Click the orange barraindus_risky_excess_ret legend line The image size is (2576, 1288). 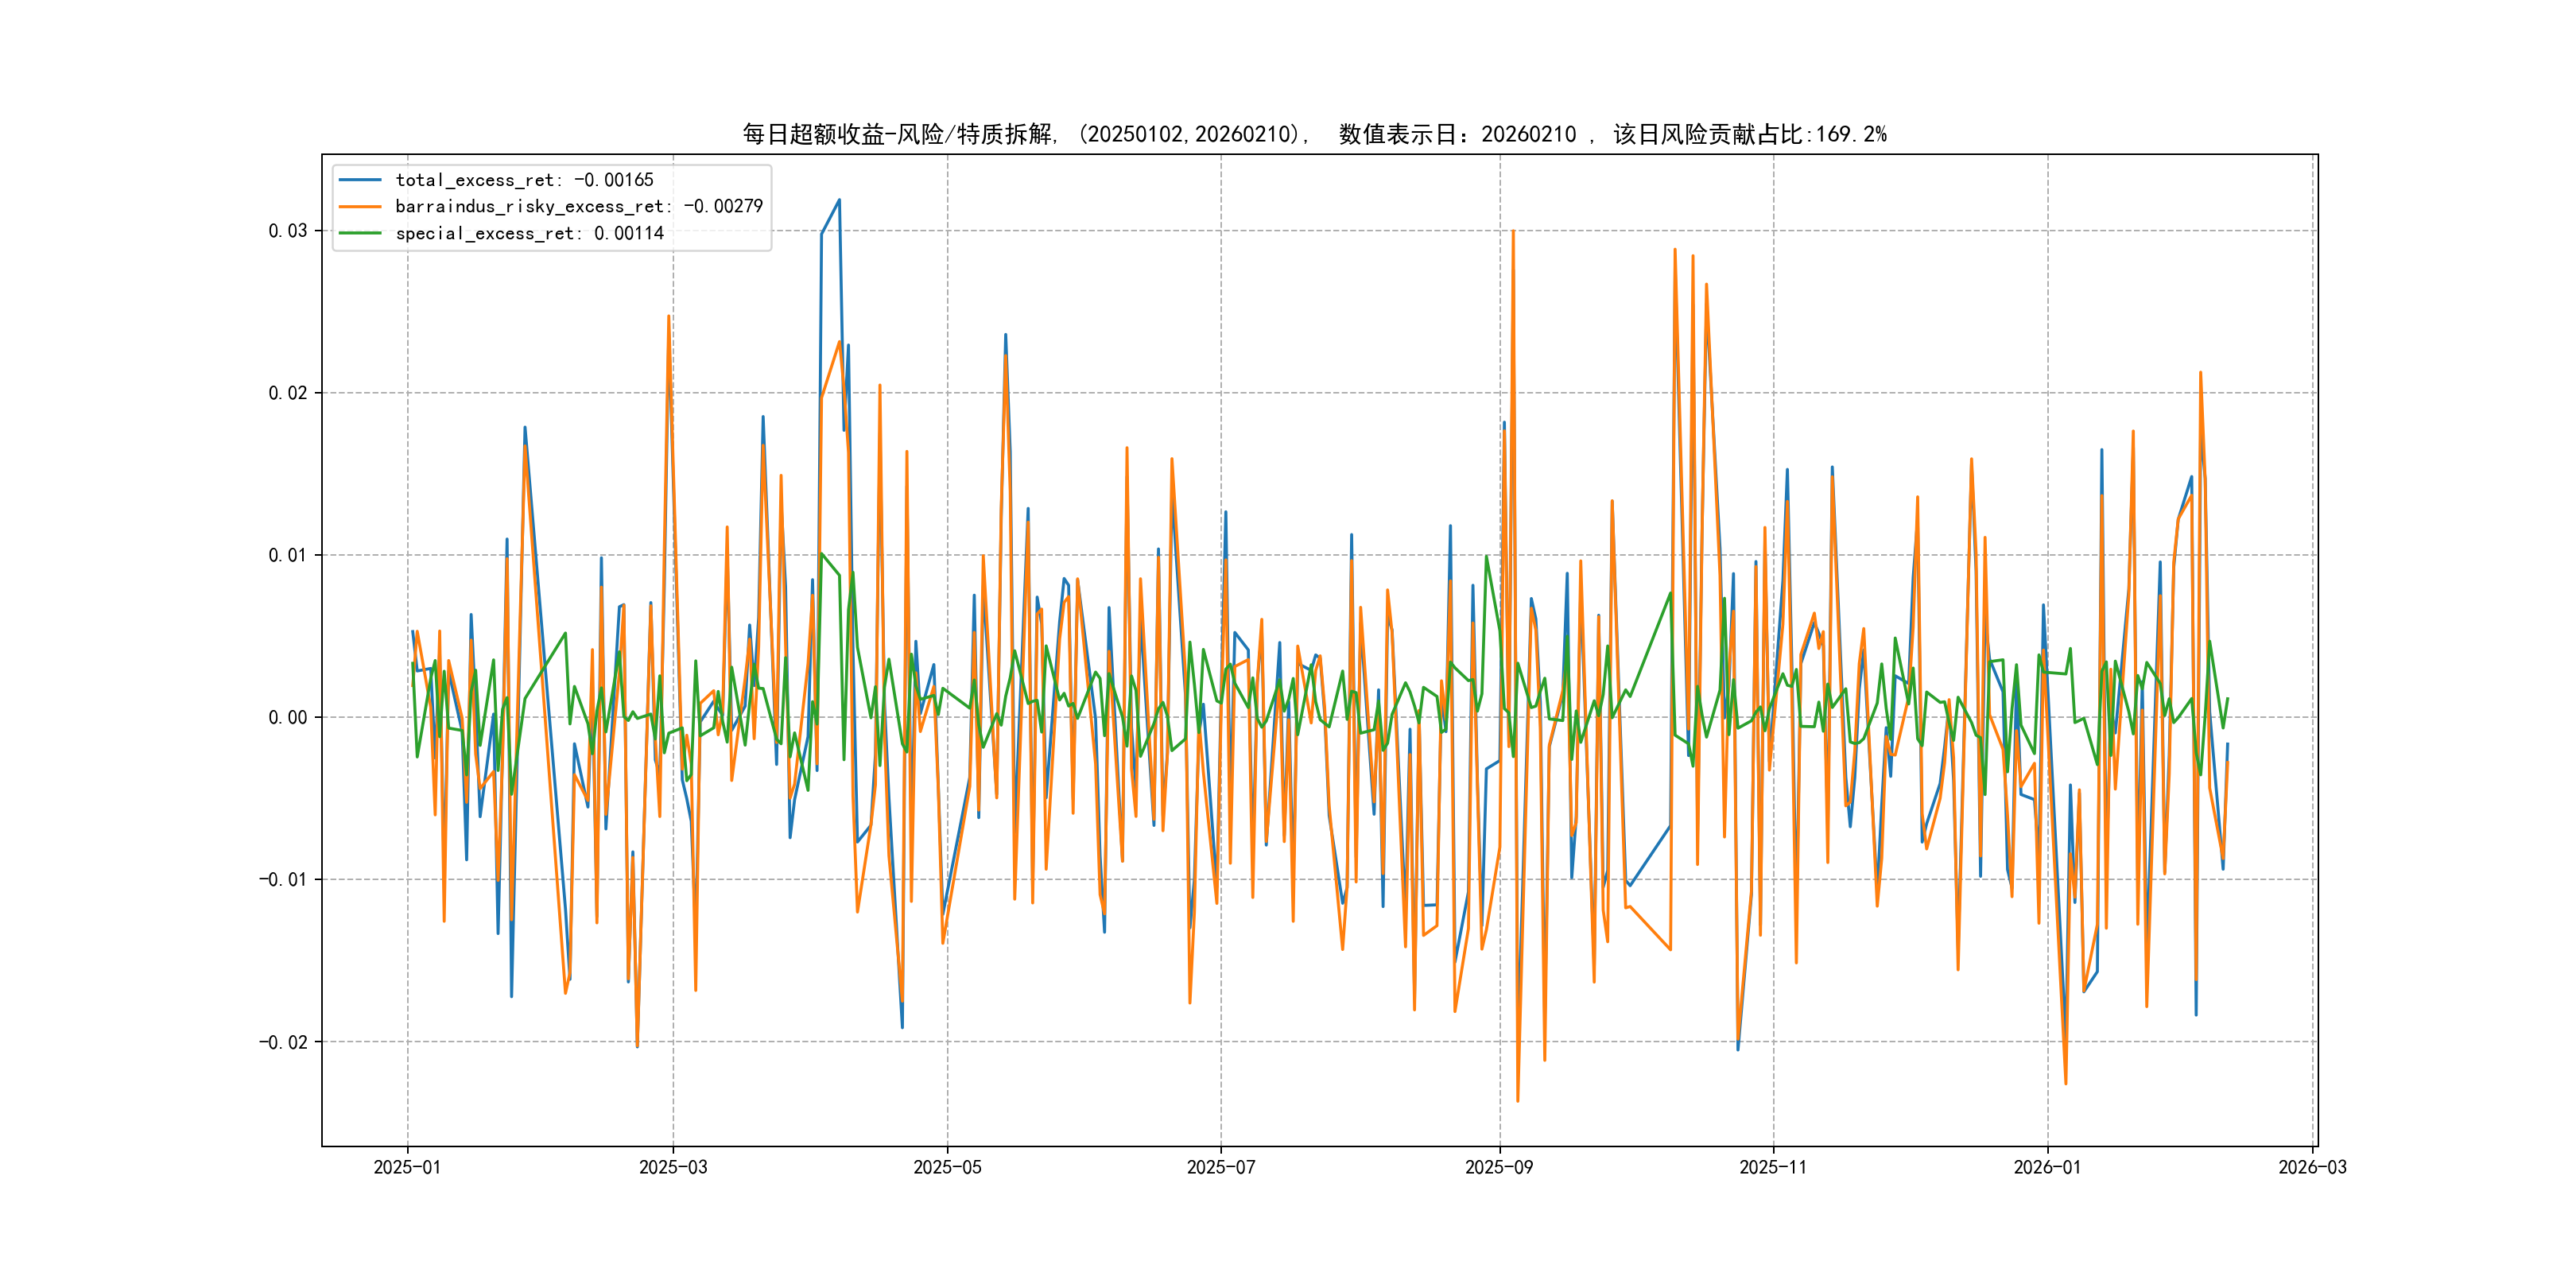[359, 207]
